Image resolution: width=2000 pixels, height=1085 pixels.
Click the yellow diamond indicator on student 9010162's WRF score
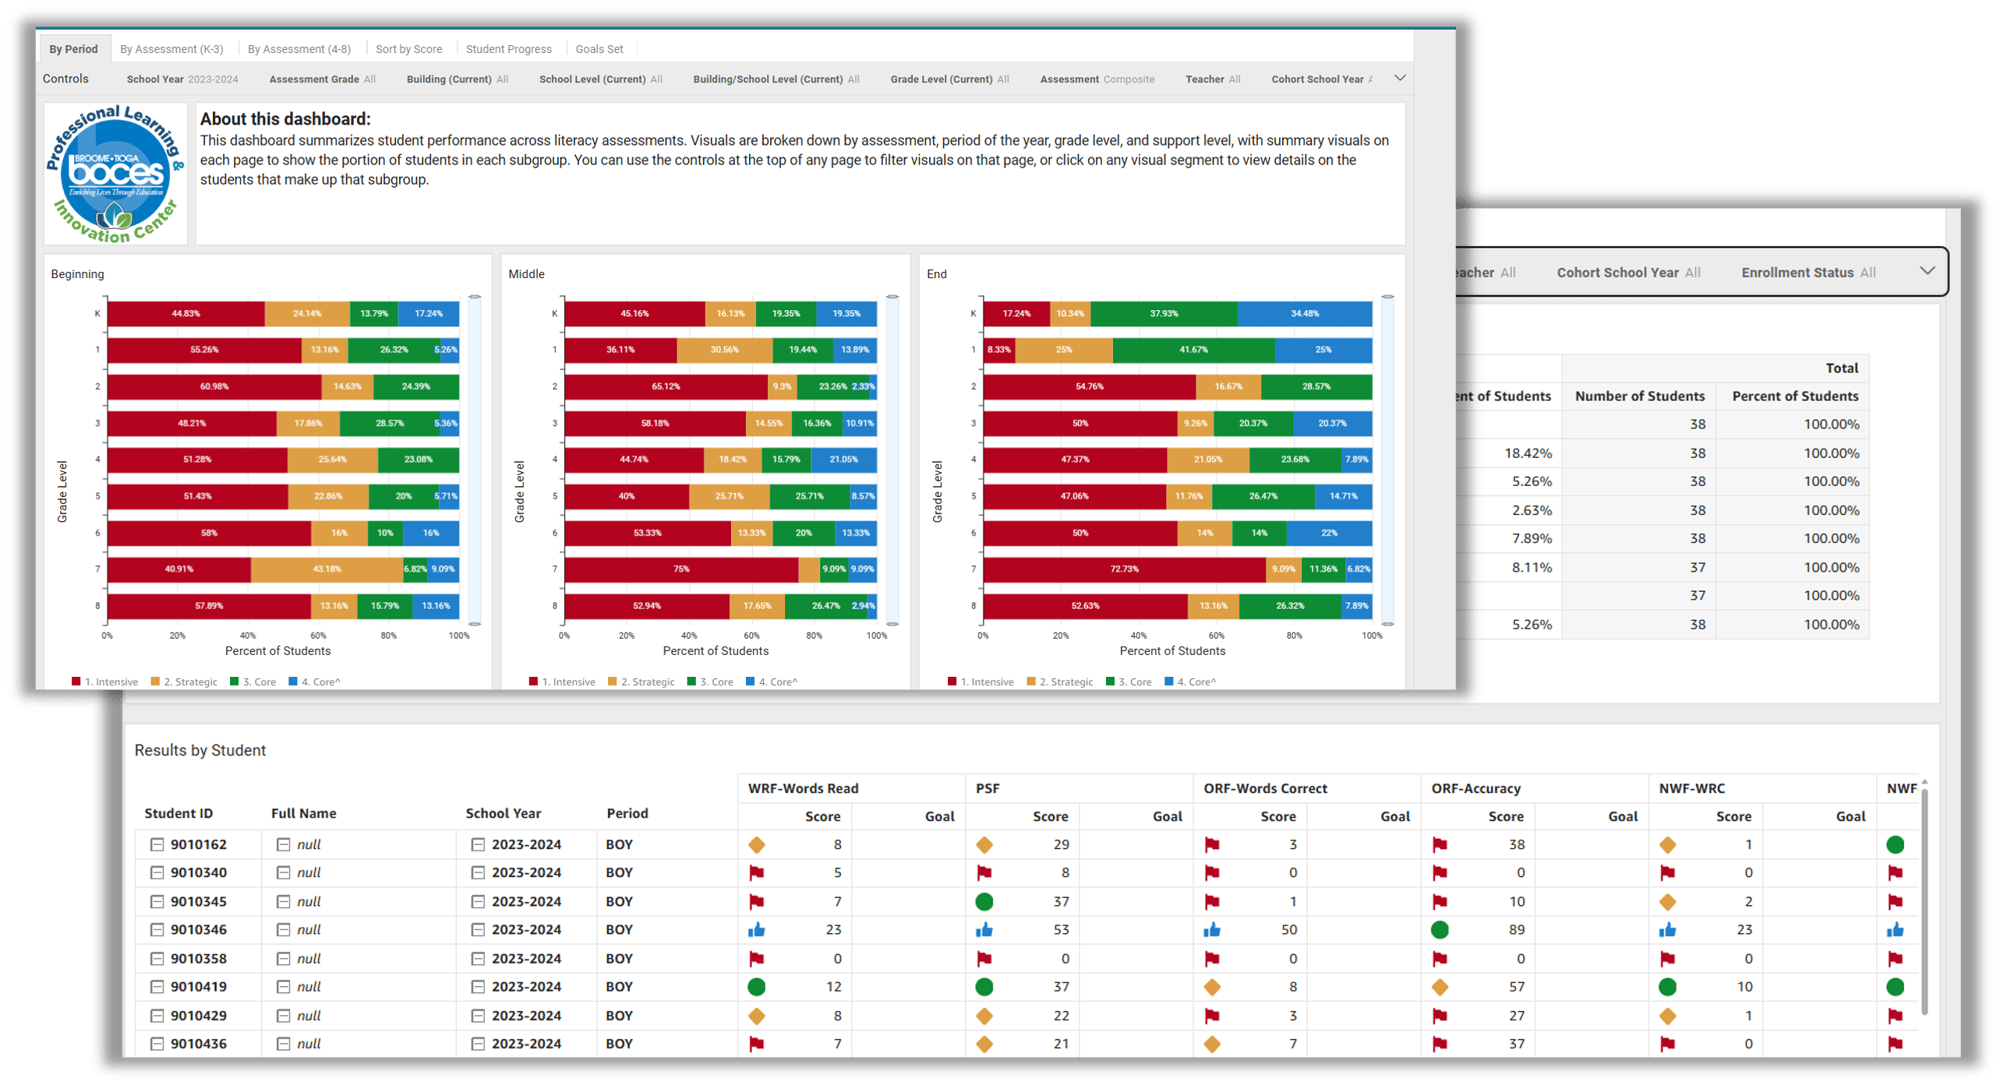(x=757, y=844)
